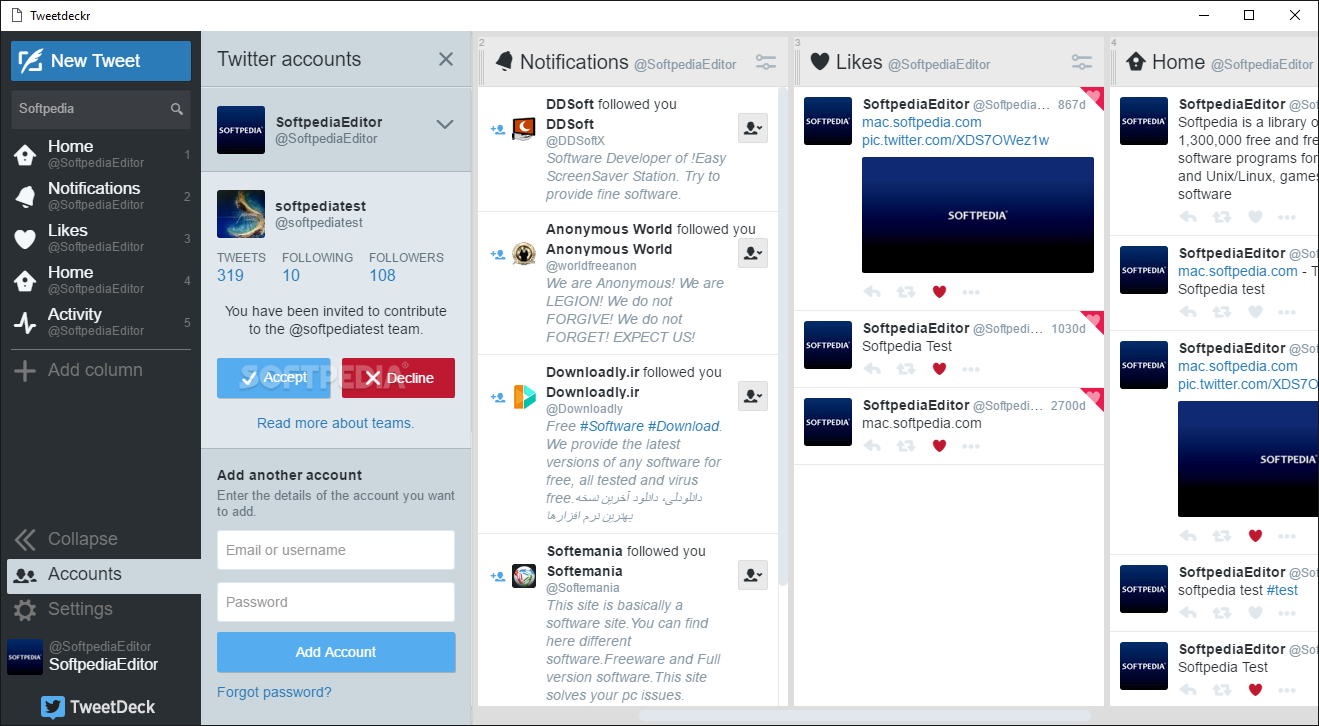Click the search magnifier icon
Image resolution: width=1319 pixels, height=726 pixels.
click(x=177, y=109)
